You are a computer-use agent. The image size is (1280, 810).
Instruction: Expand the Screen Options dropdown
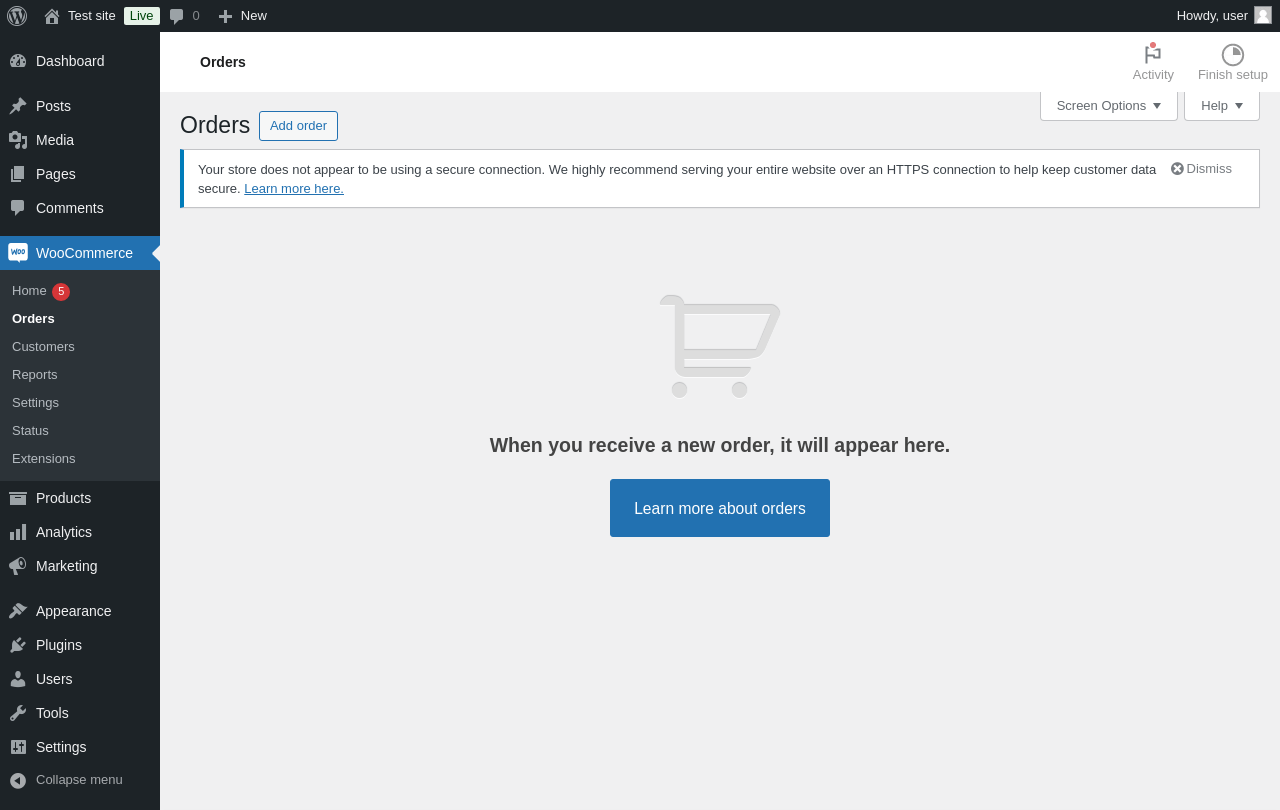tap(1109, 106)
